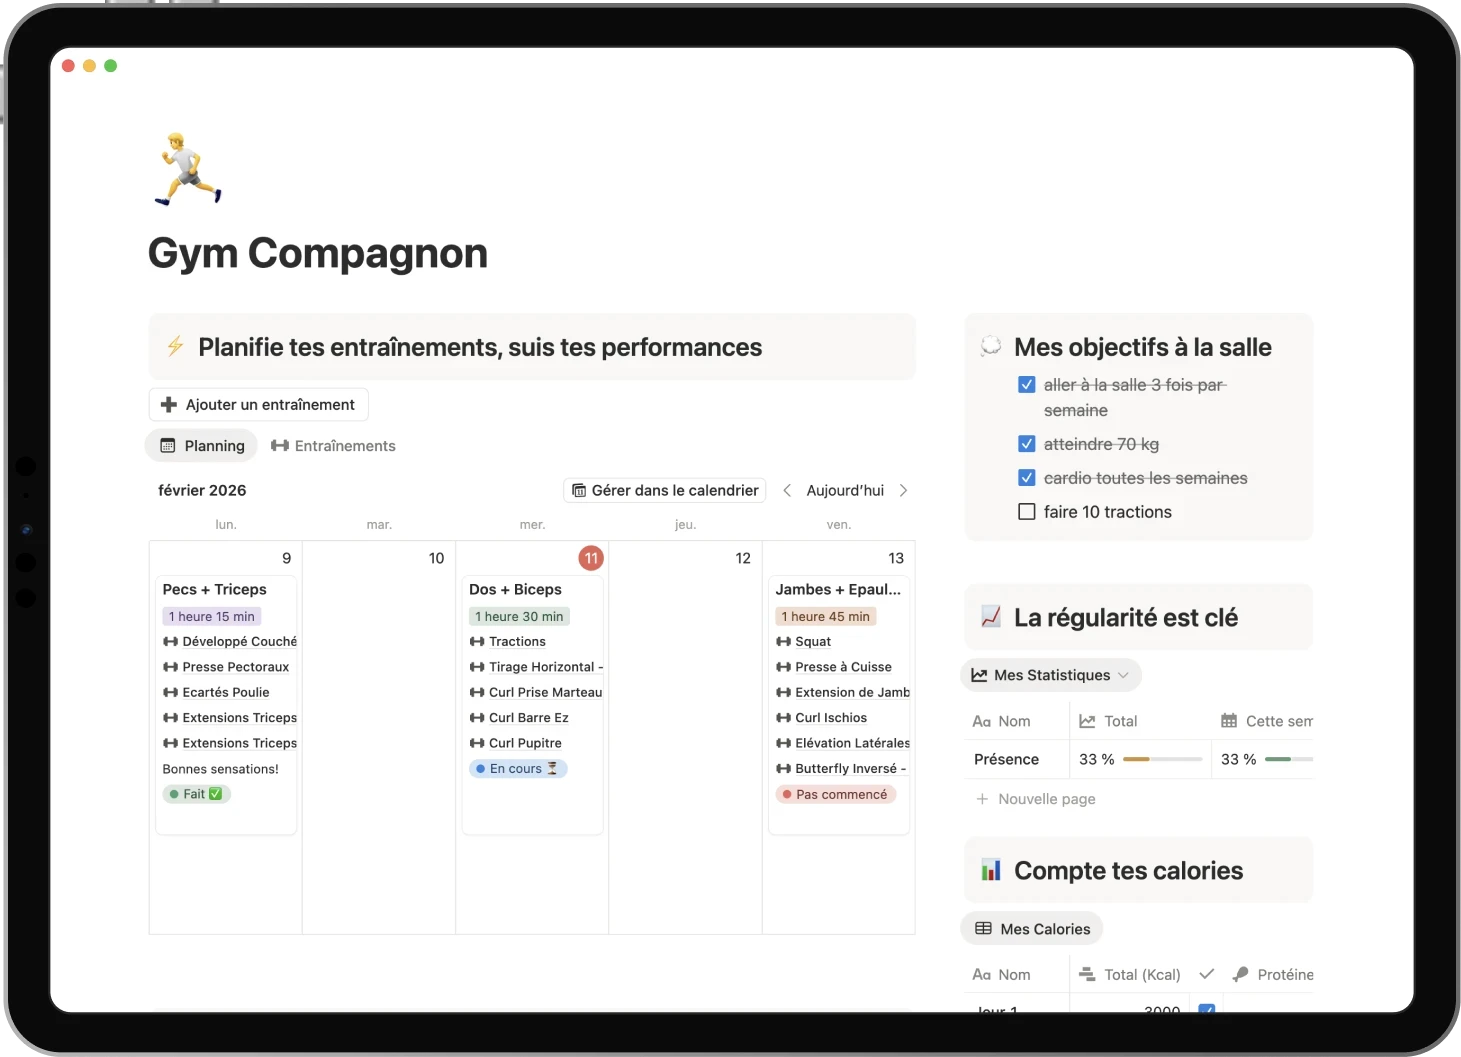Viewport: 1461px width, 1057px height.
Task: Click the '1 heure 15 min' duration tag
Action: (x=212, y=617)
